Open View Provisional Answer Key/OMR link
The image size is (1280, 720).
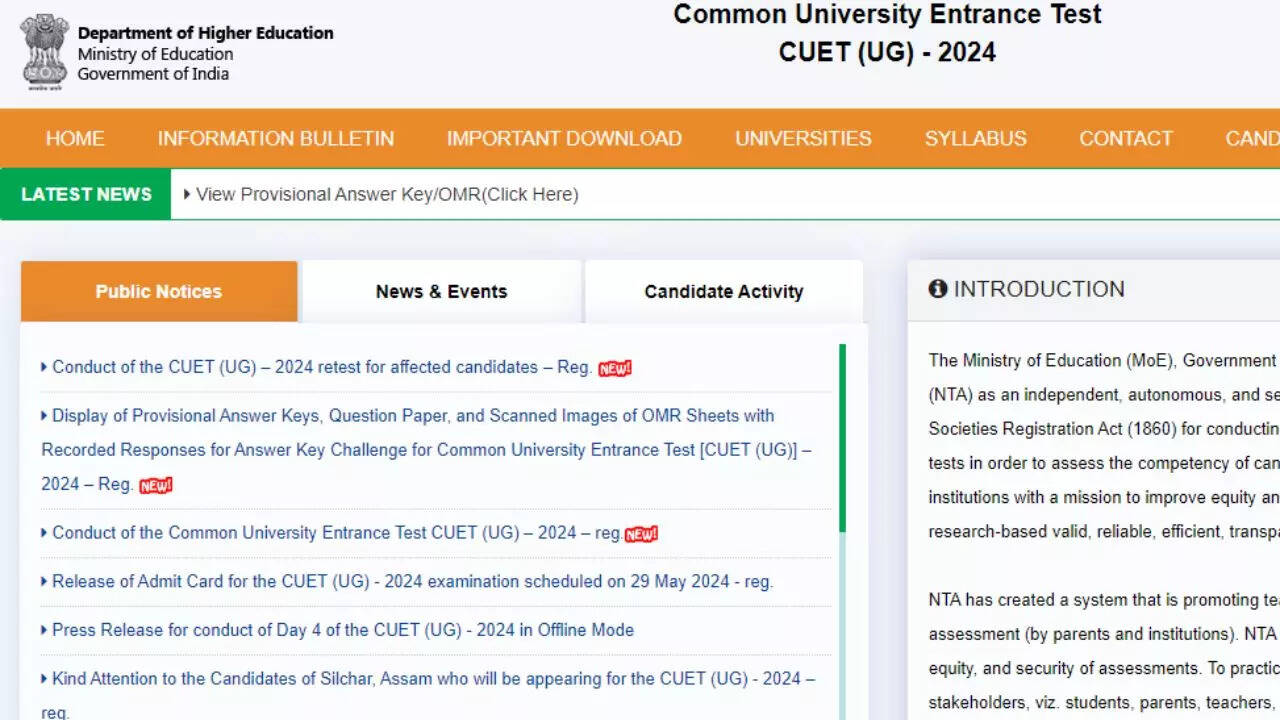click(387, 195)
